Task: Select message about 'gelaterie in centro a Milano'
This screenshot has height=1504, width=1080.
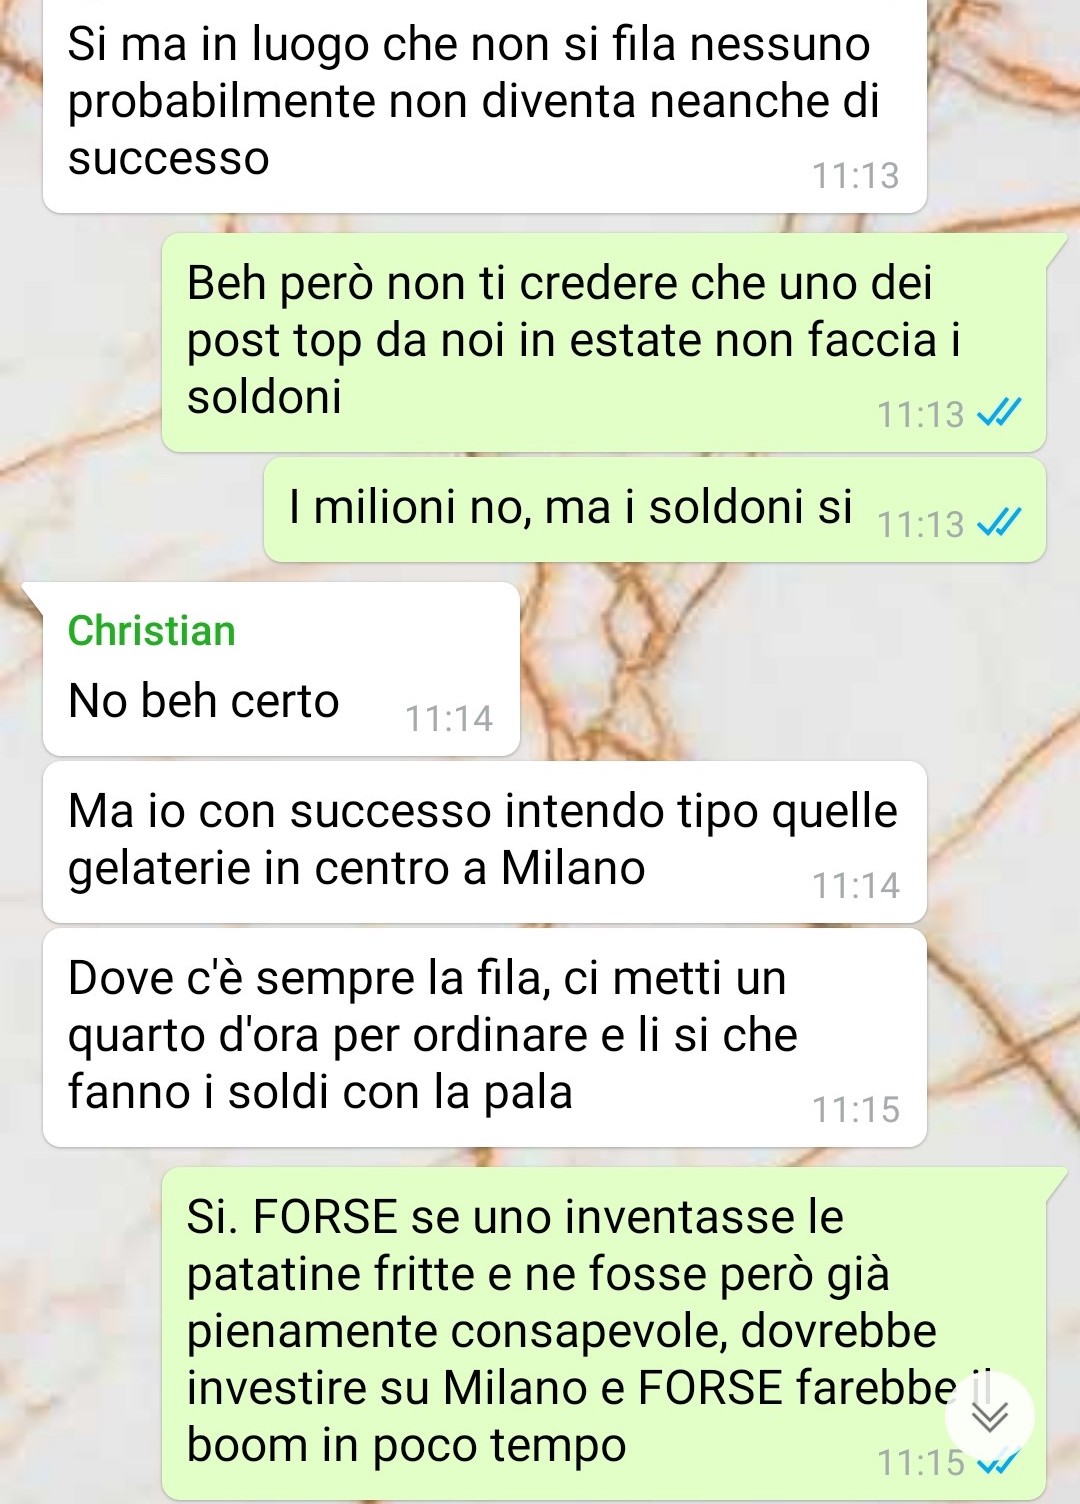Action: (x=485, y=842)
